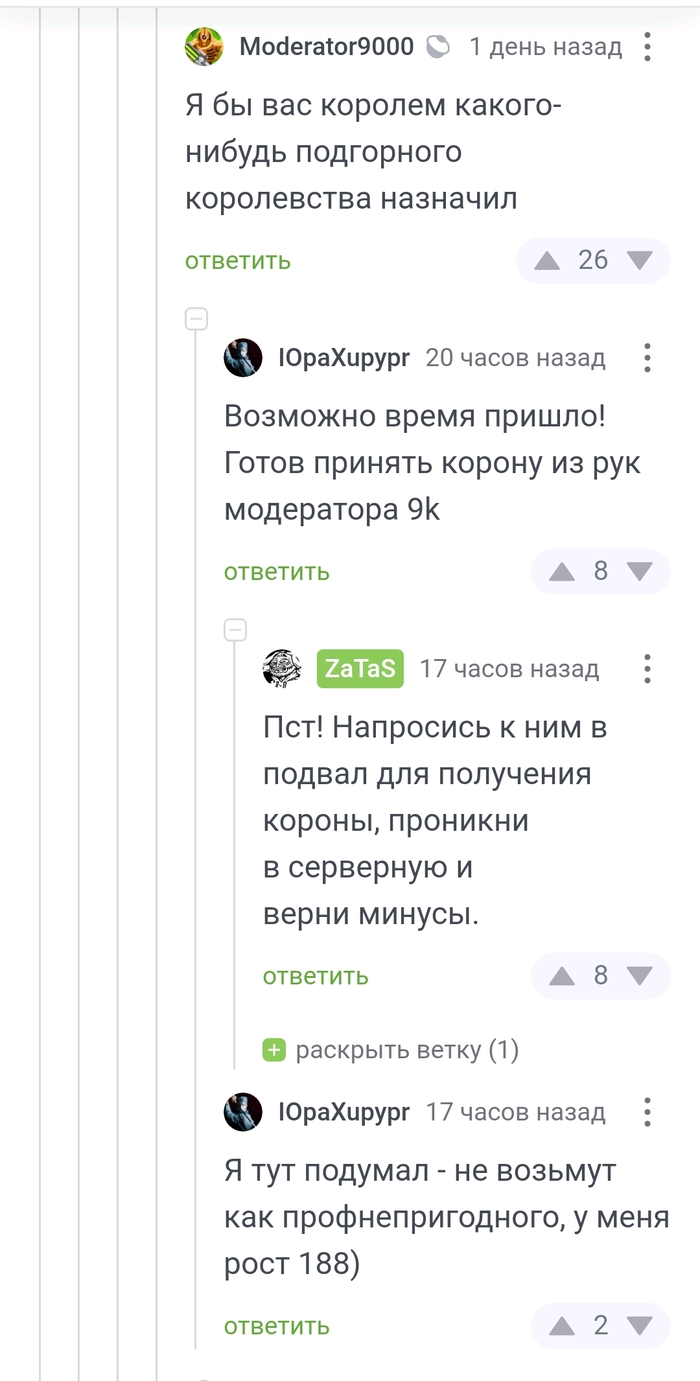The height and width of the screenshot is (1381, 700).
Task: Click the ZaTaS green username badge
Action: point(359,669)
